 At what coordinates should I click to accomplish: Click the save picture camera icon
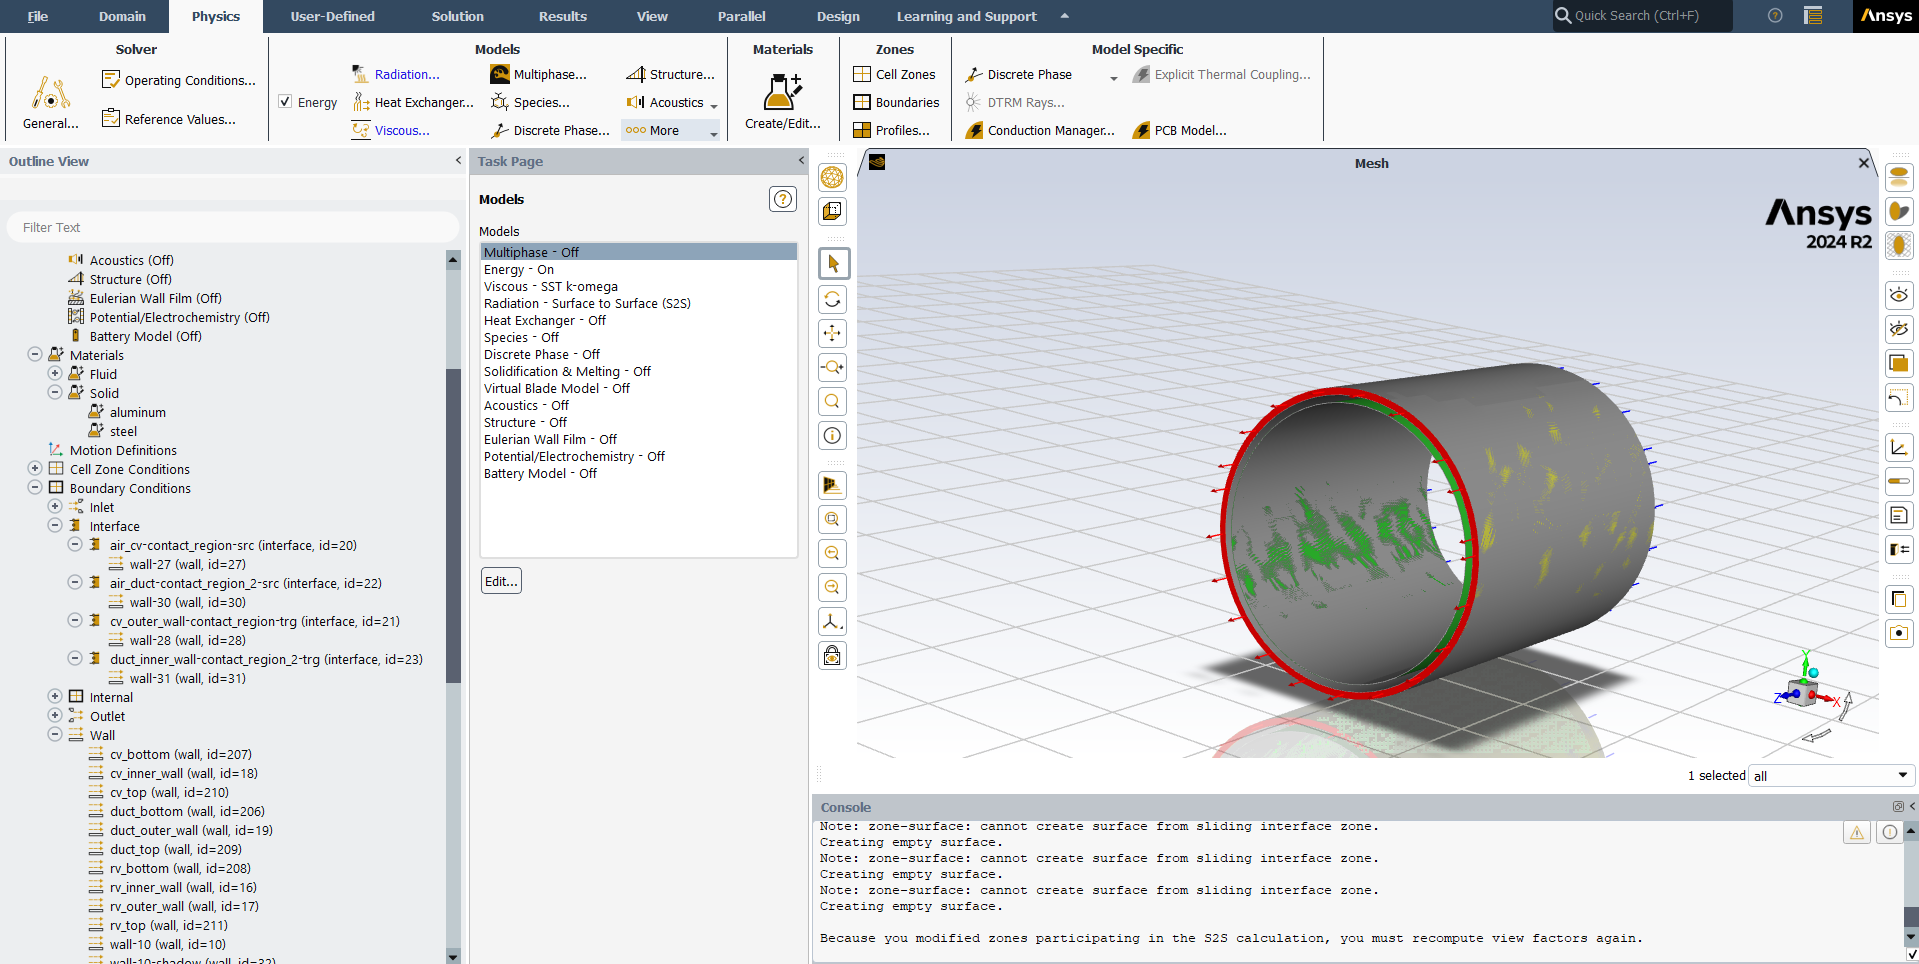(x=1899, y=633)
